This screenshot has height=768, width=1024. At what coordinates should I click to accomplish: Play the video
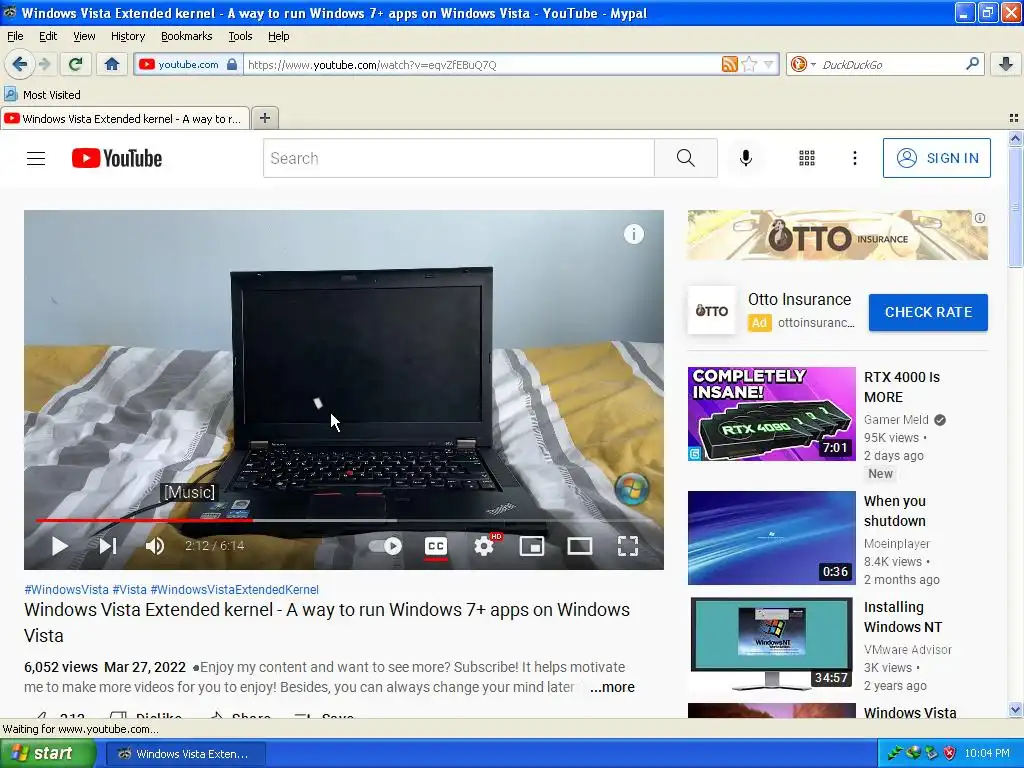coord(59,546)
